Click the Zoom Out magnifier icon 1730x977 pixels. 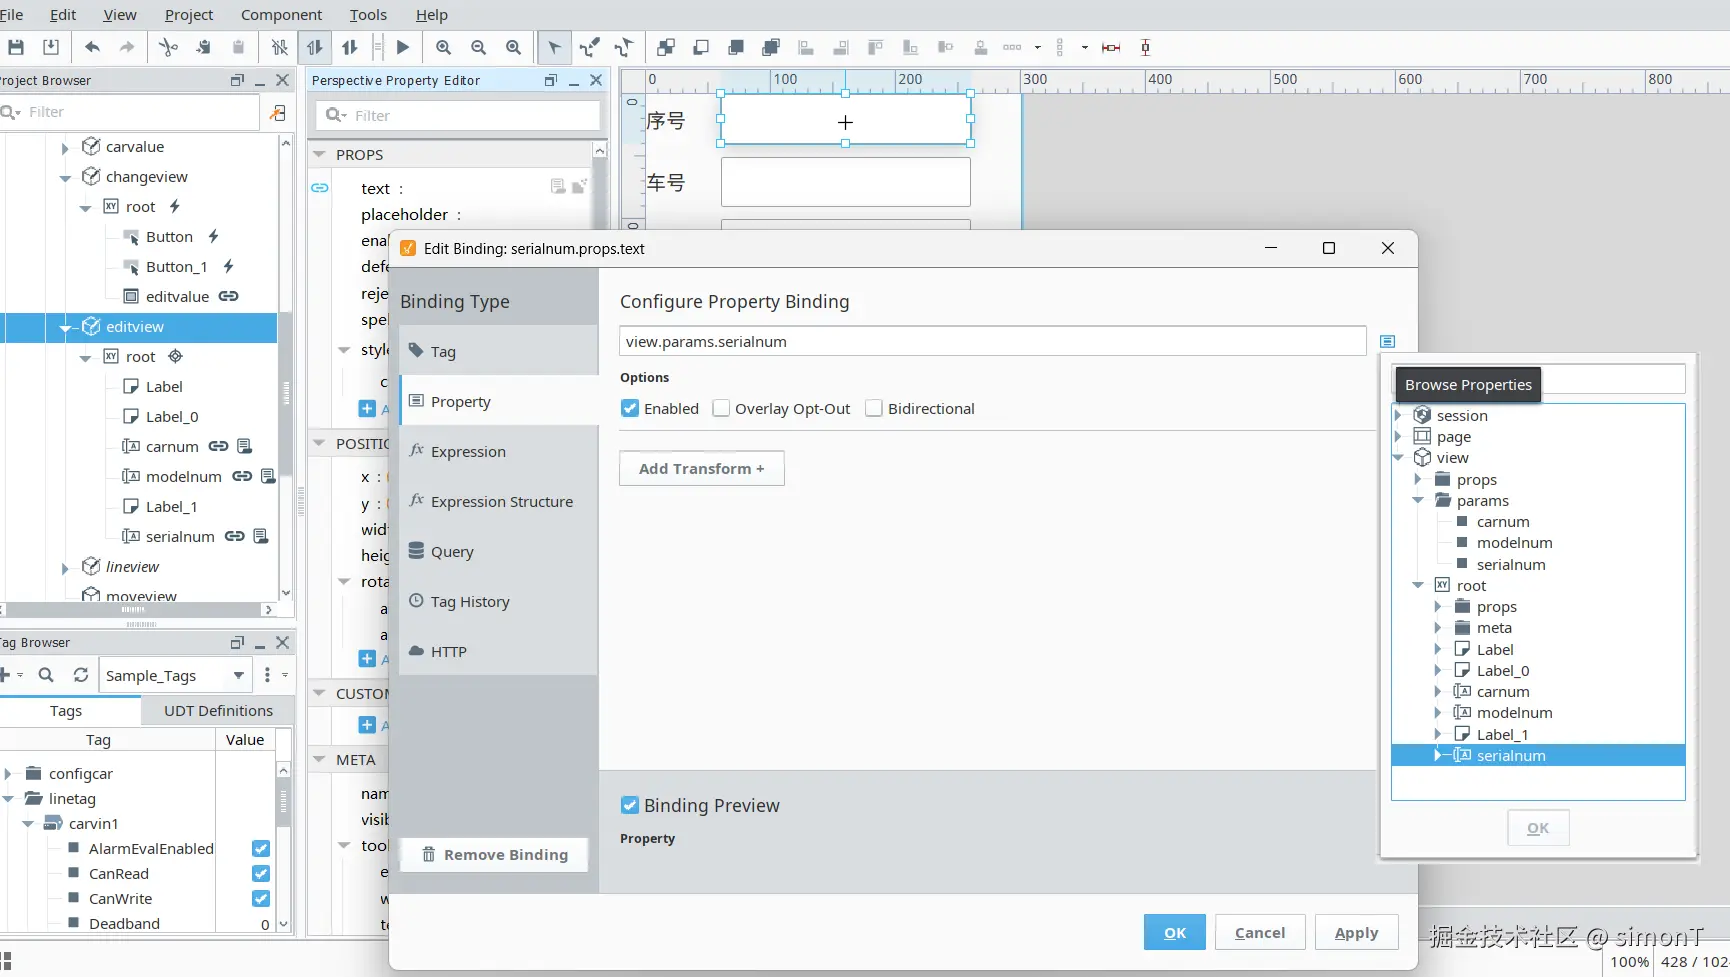tap(479, 47)
